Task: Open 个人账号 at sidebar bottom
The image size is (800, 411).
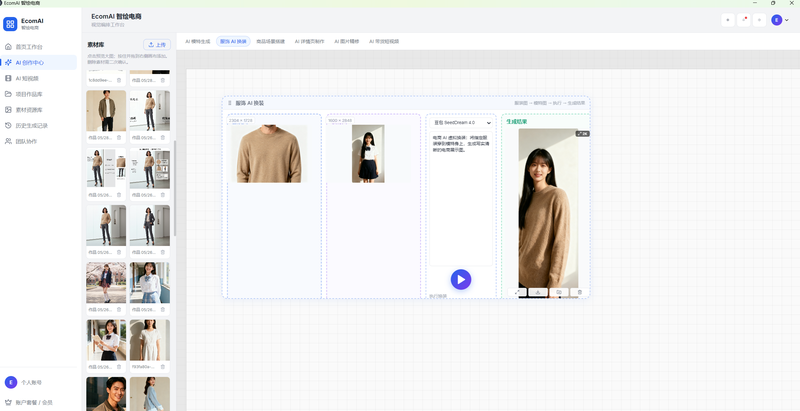Action: (38, 382)
